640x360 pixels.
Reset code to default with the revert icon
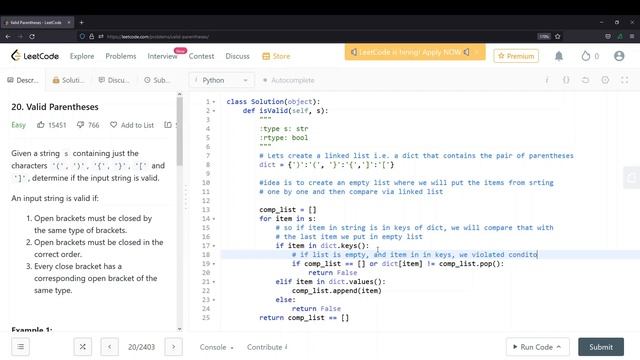585,80
